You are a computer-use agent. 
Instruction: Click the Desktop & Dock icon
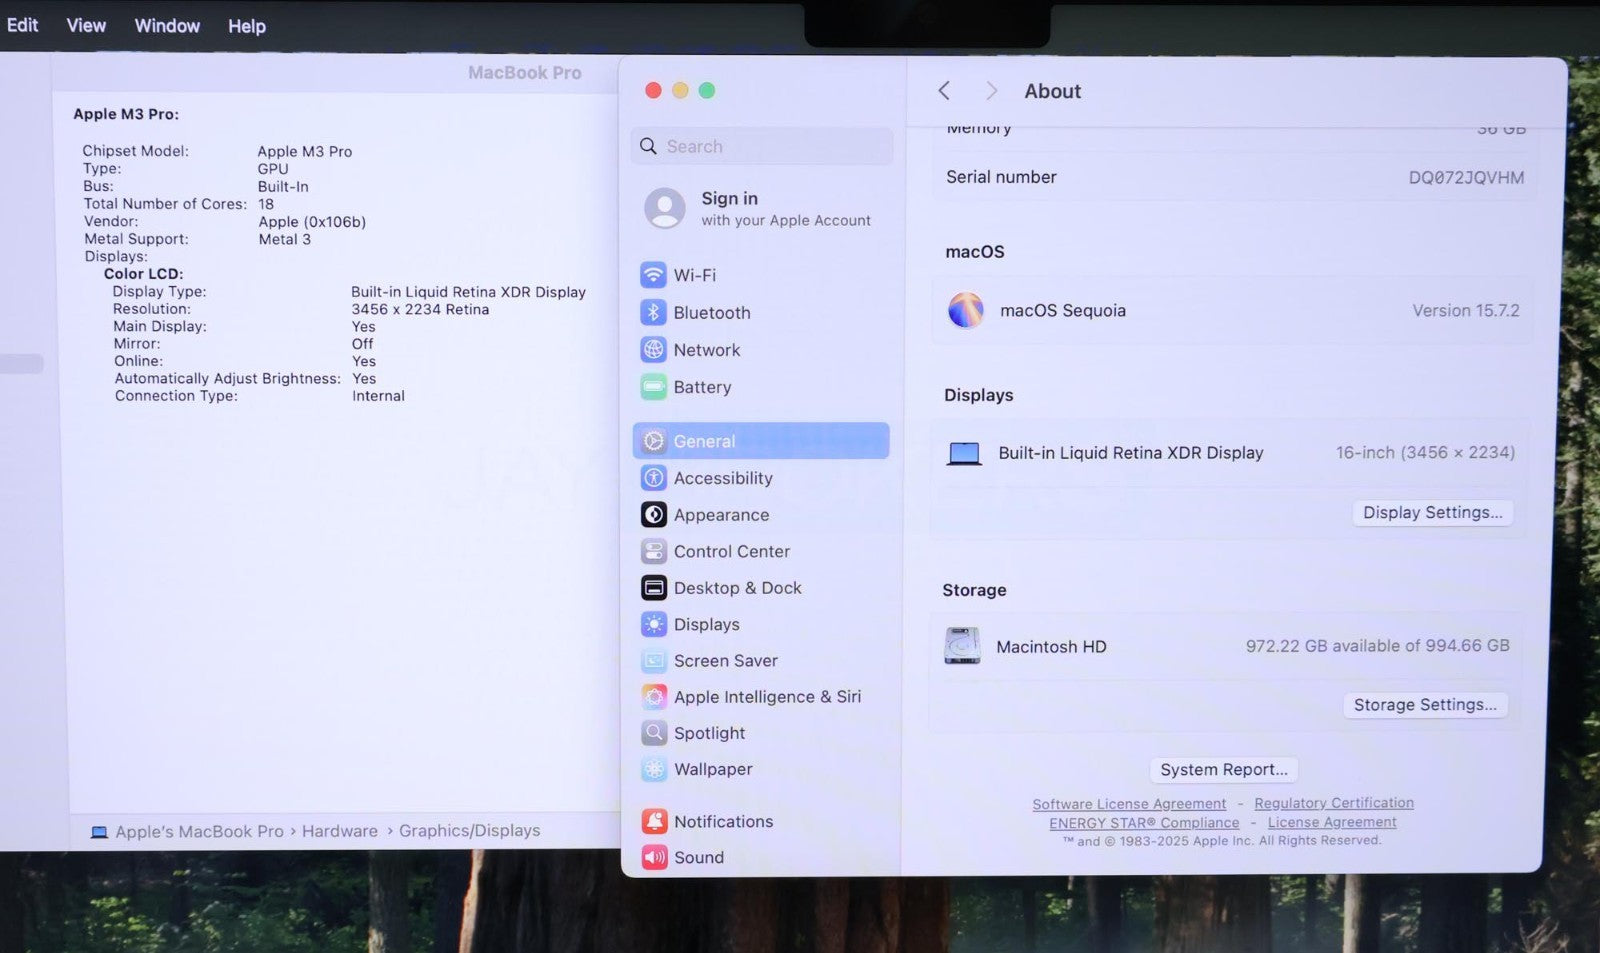click(x=653, y=588)
